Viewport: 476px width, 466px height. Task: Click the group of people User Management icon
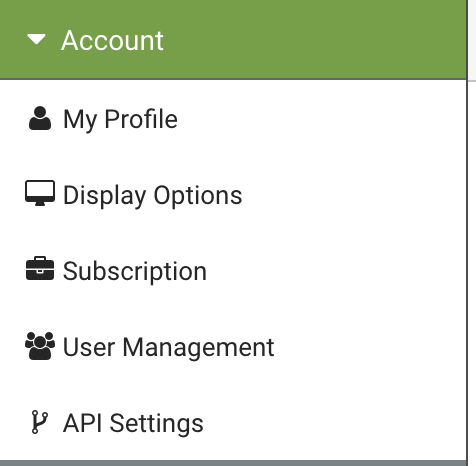pos(40,346)
